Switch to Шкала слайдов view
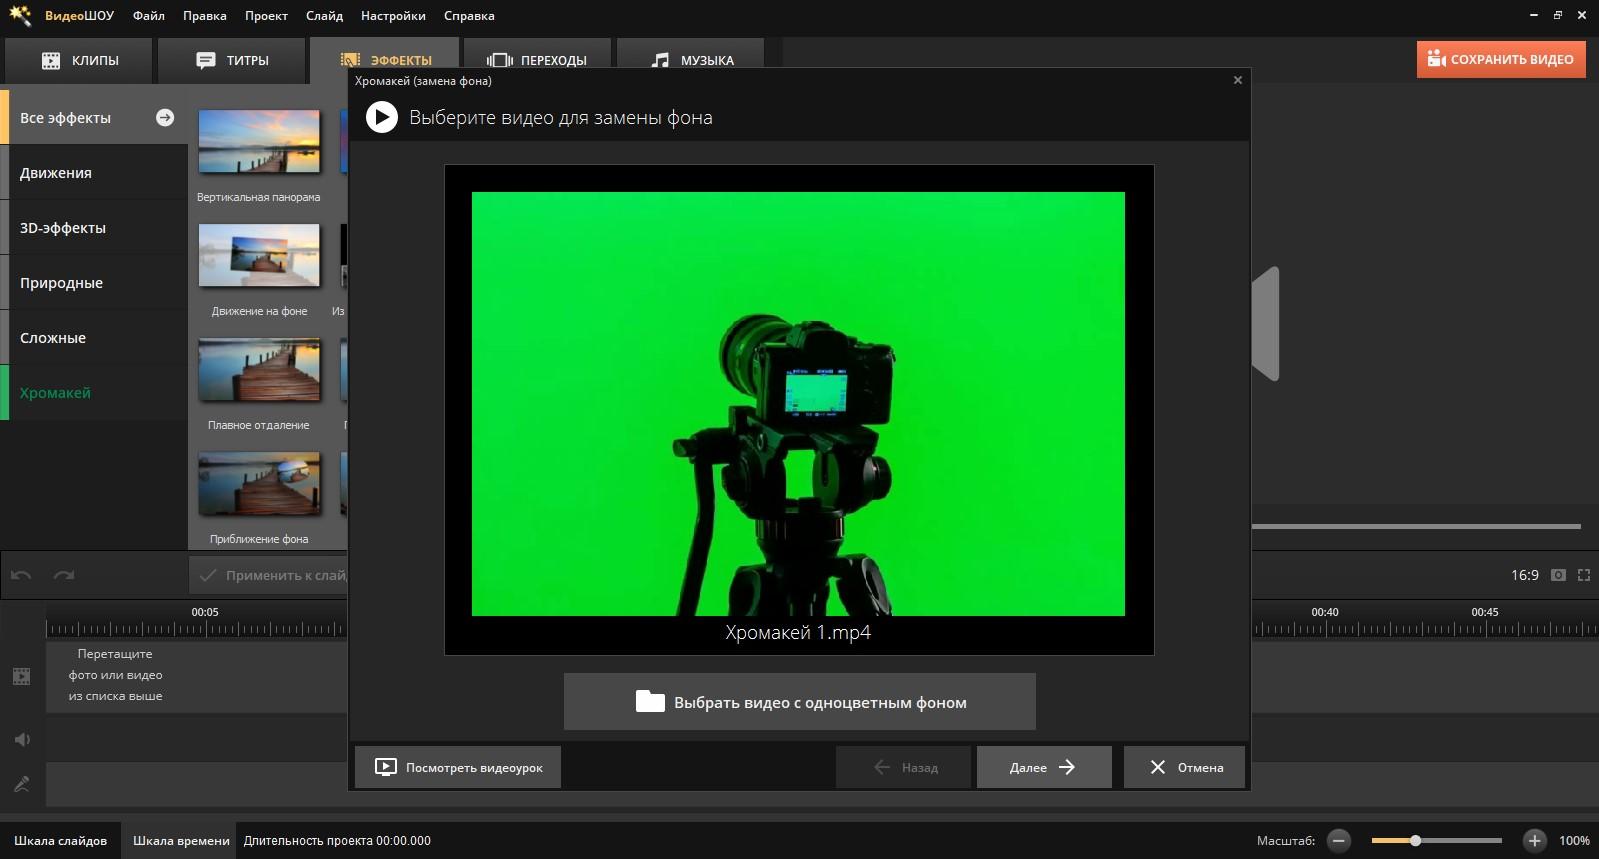1599x859 pixels. (60, 840)
